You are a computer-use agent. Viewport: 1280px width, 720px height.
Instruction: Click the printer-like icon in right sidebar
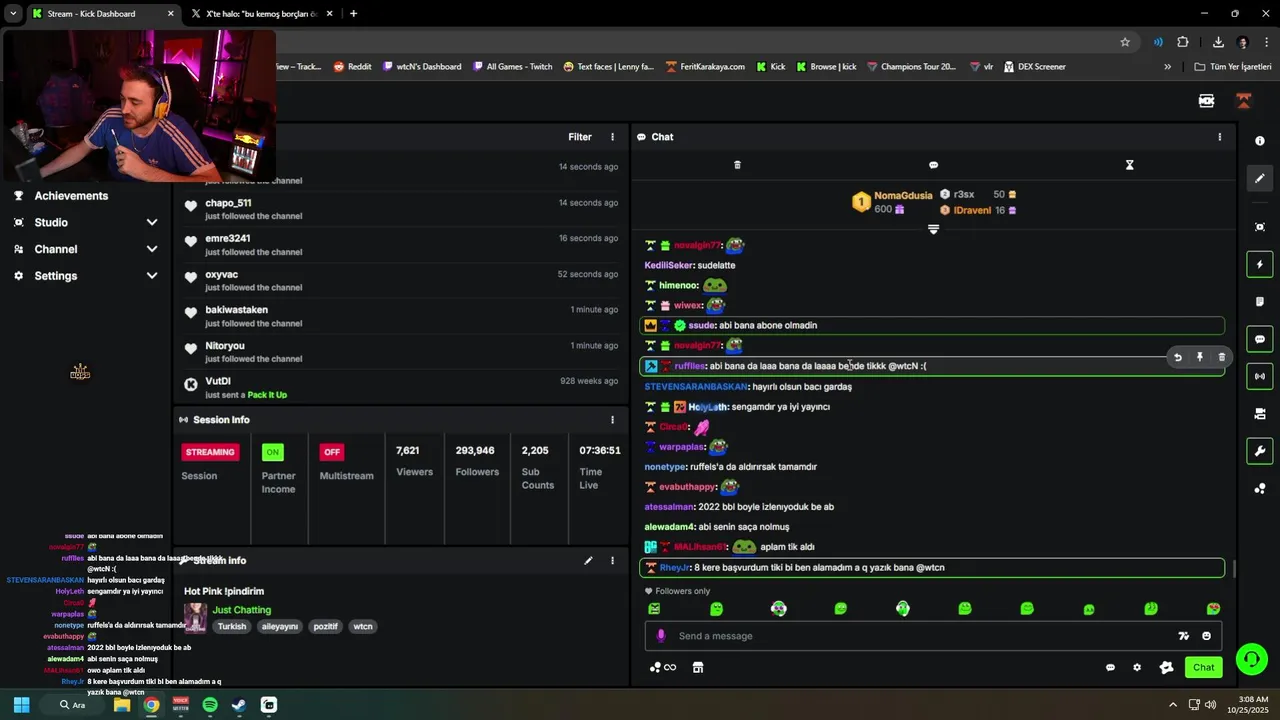(x=1260, y=414)
